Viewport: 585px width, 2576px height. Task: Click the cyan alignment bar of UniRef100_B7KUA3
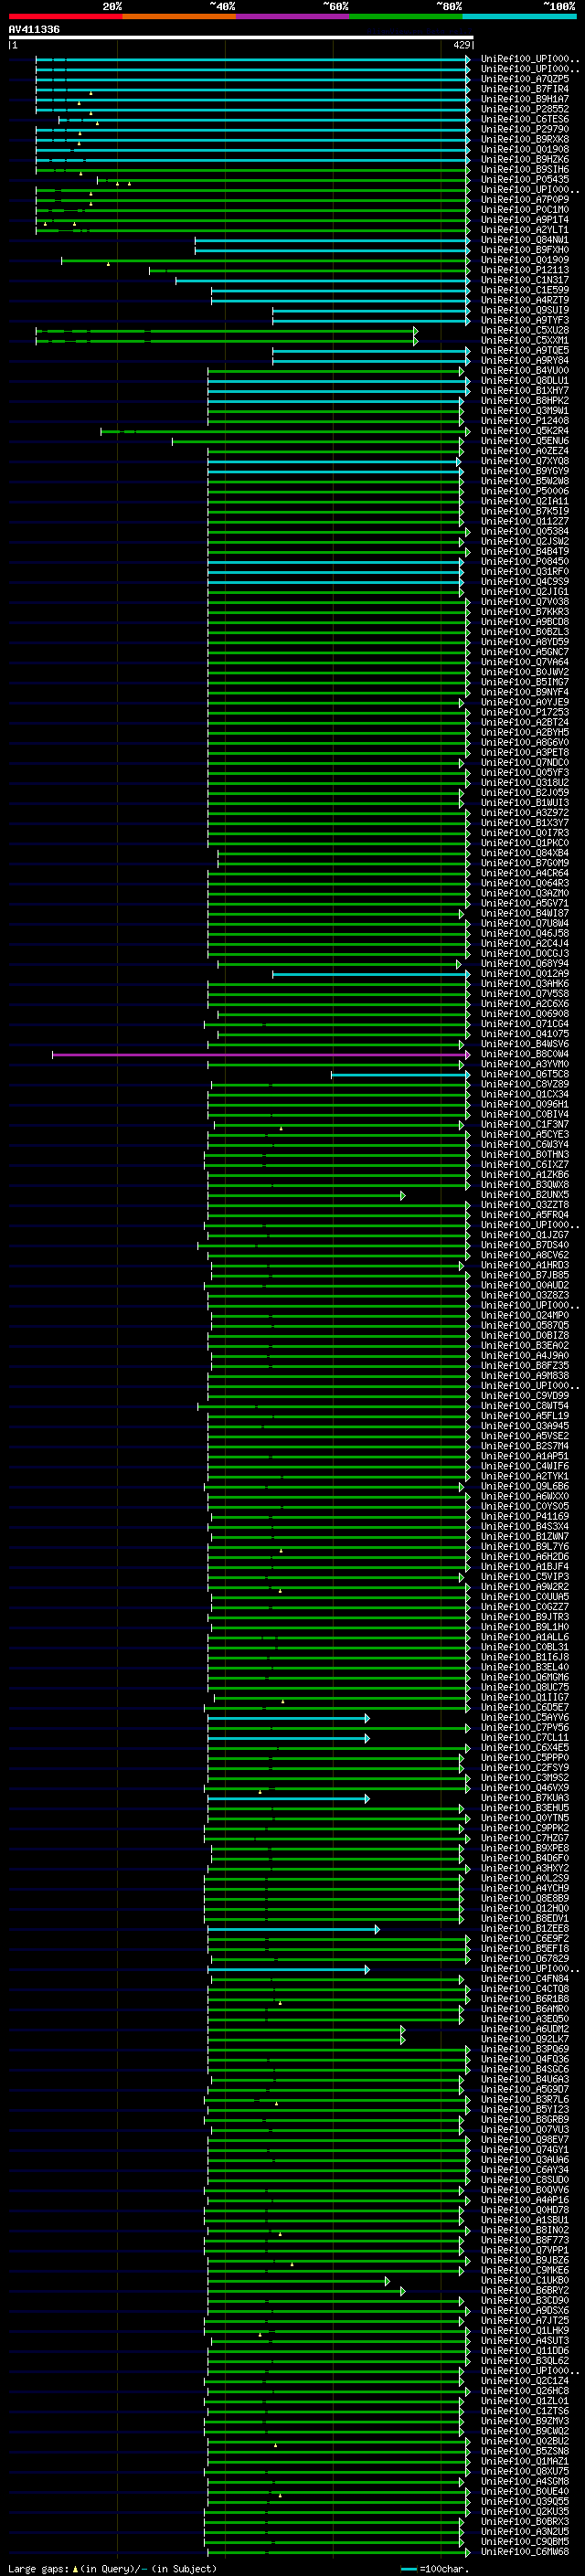288,1798
